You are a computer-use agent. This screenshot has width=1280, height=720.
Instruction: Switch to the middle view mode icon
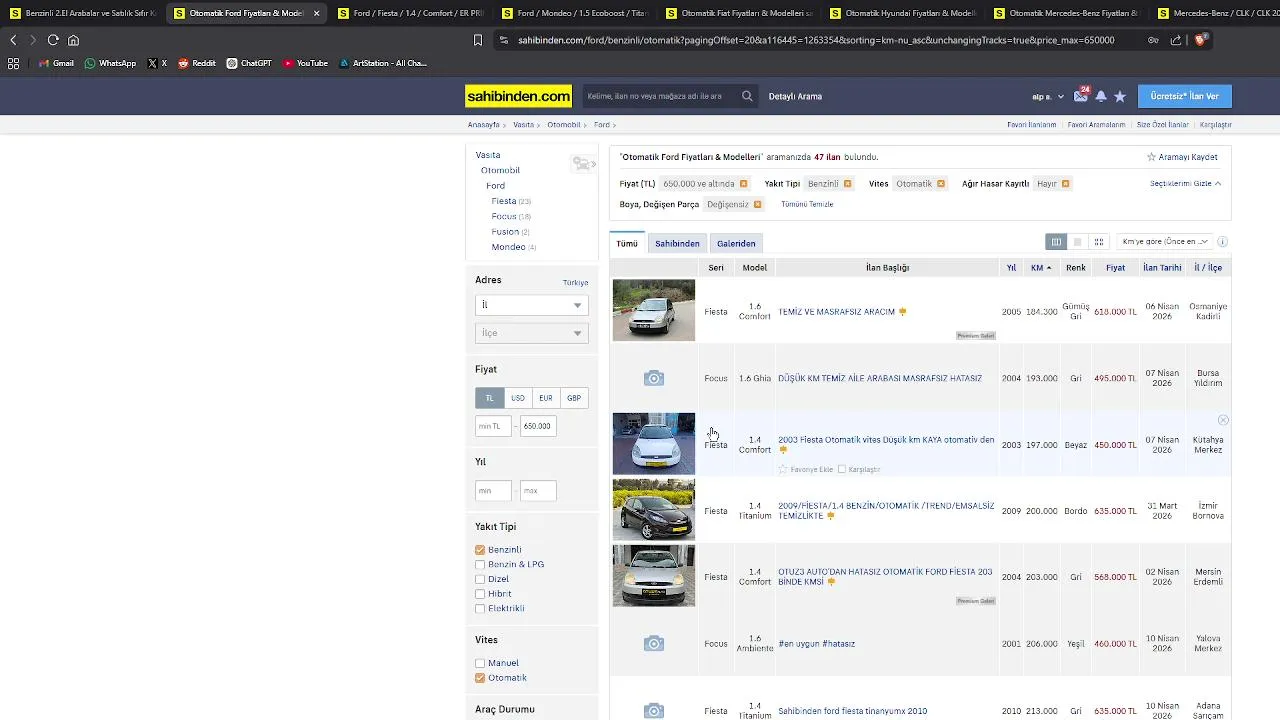pos(1077,242)
